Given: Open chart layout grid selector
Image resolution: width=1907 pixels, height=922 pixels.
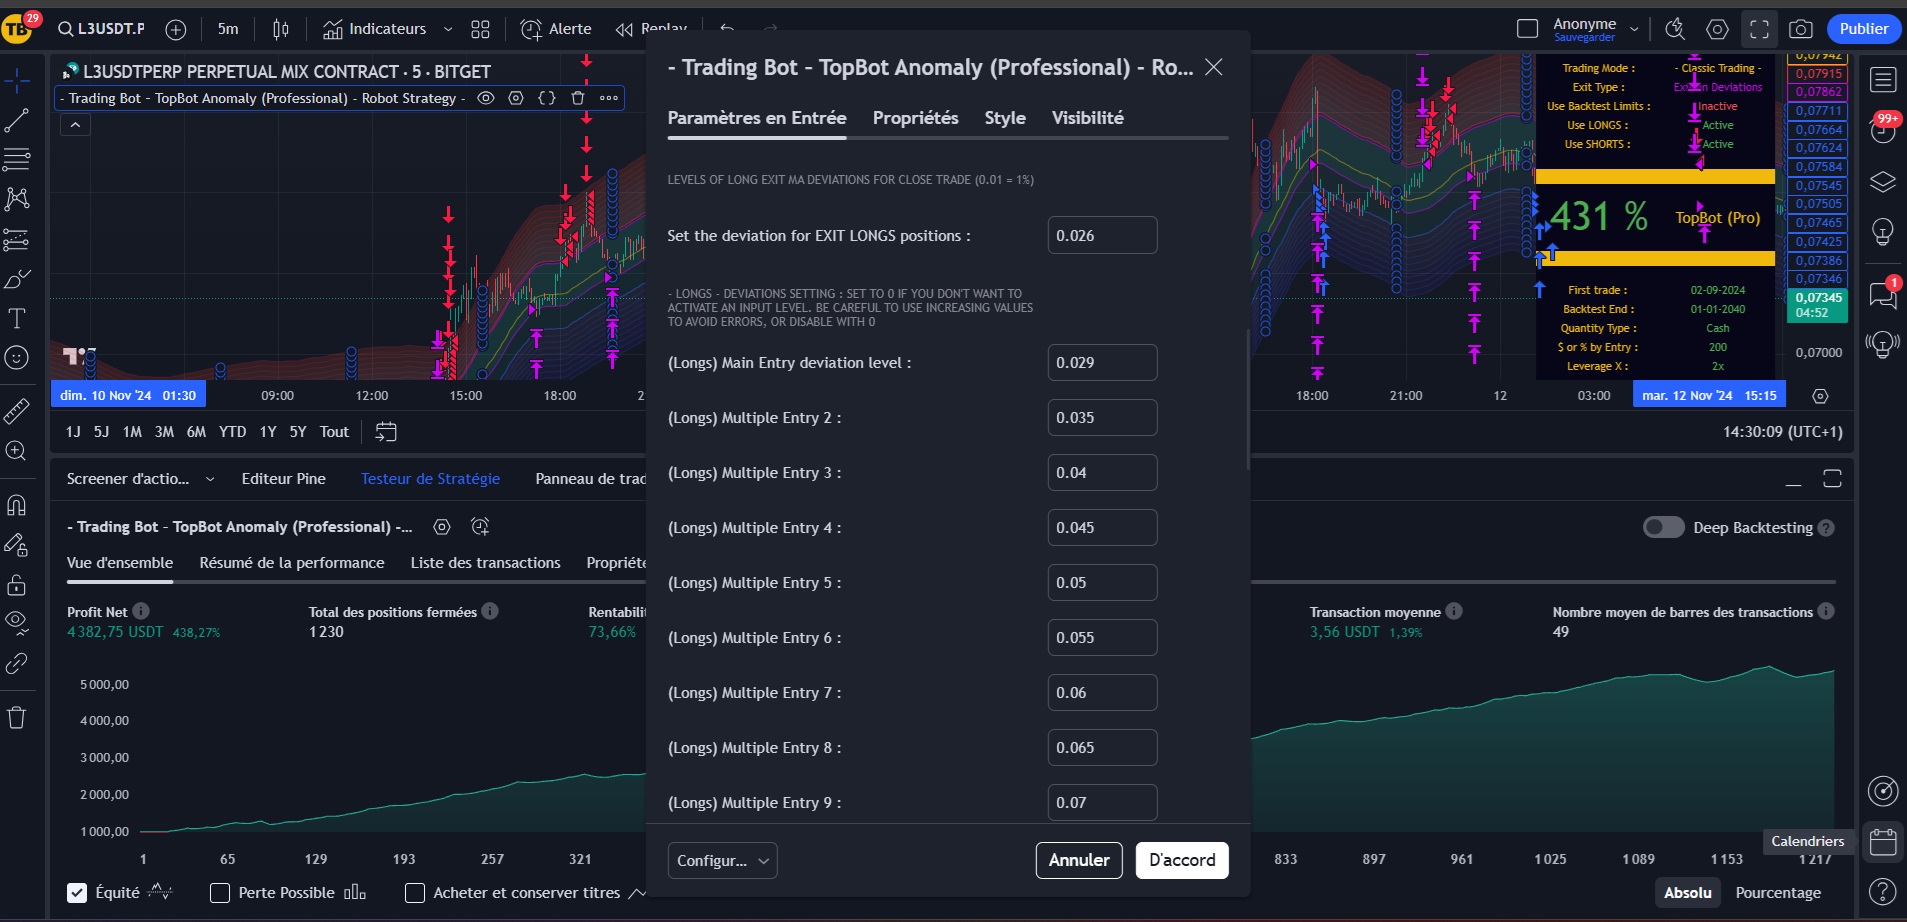Looking at the screenshot, I should (x=480, y=29).
